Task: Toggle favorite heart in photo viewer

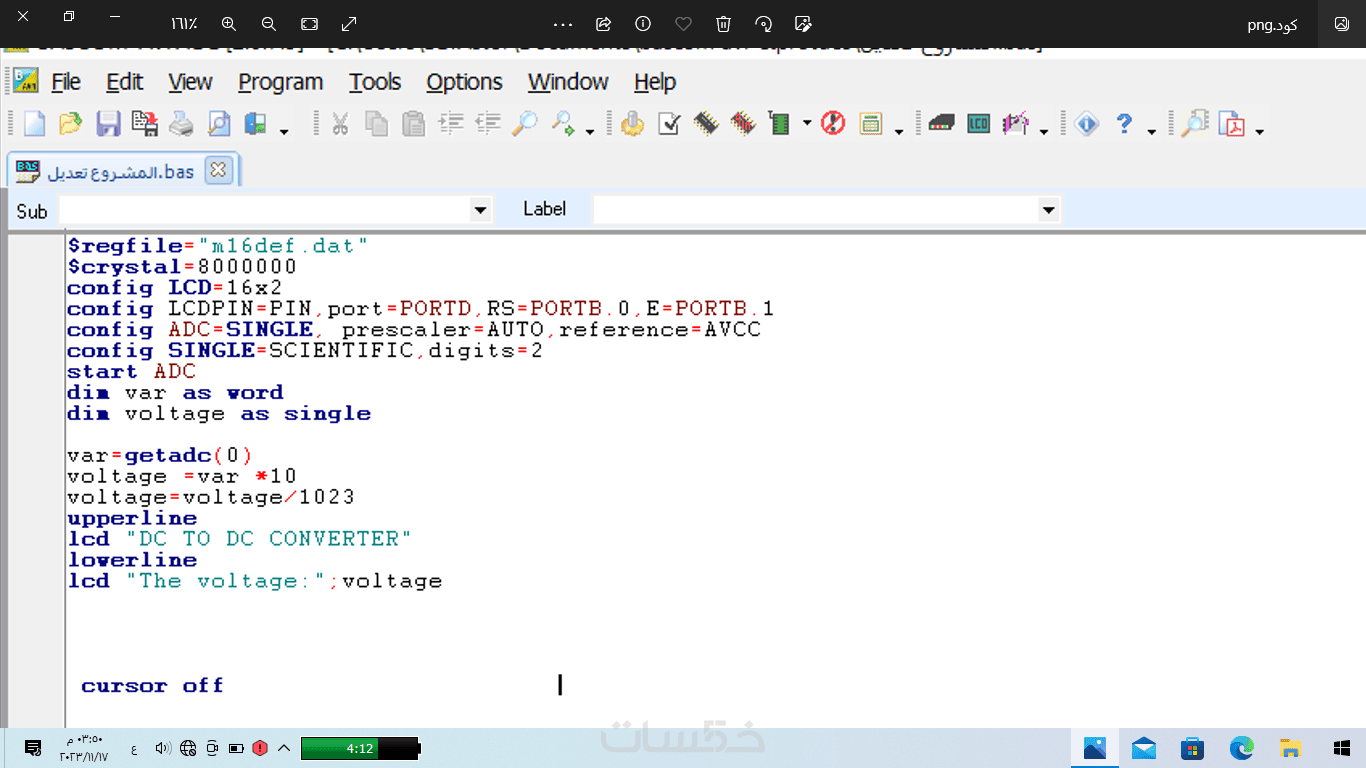Action: coord(683,23)
